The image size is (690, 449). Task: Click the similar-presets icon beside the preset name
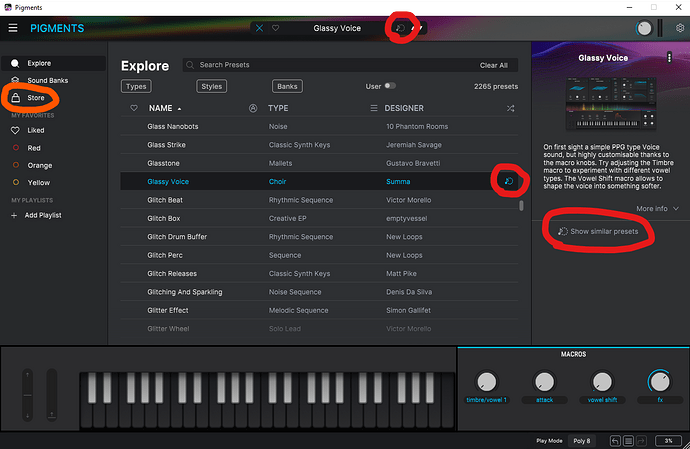click(x=400, y=28)
